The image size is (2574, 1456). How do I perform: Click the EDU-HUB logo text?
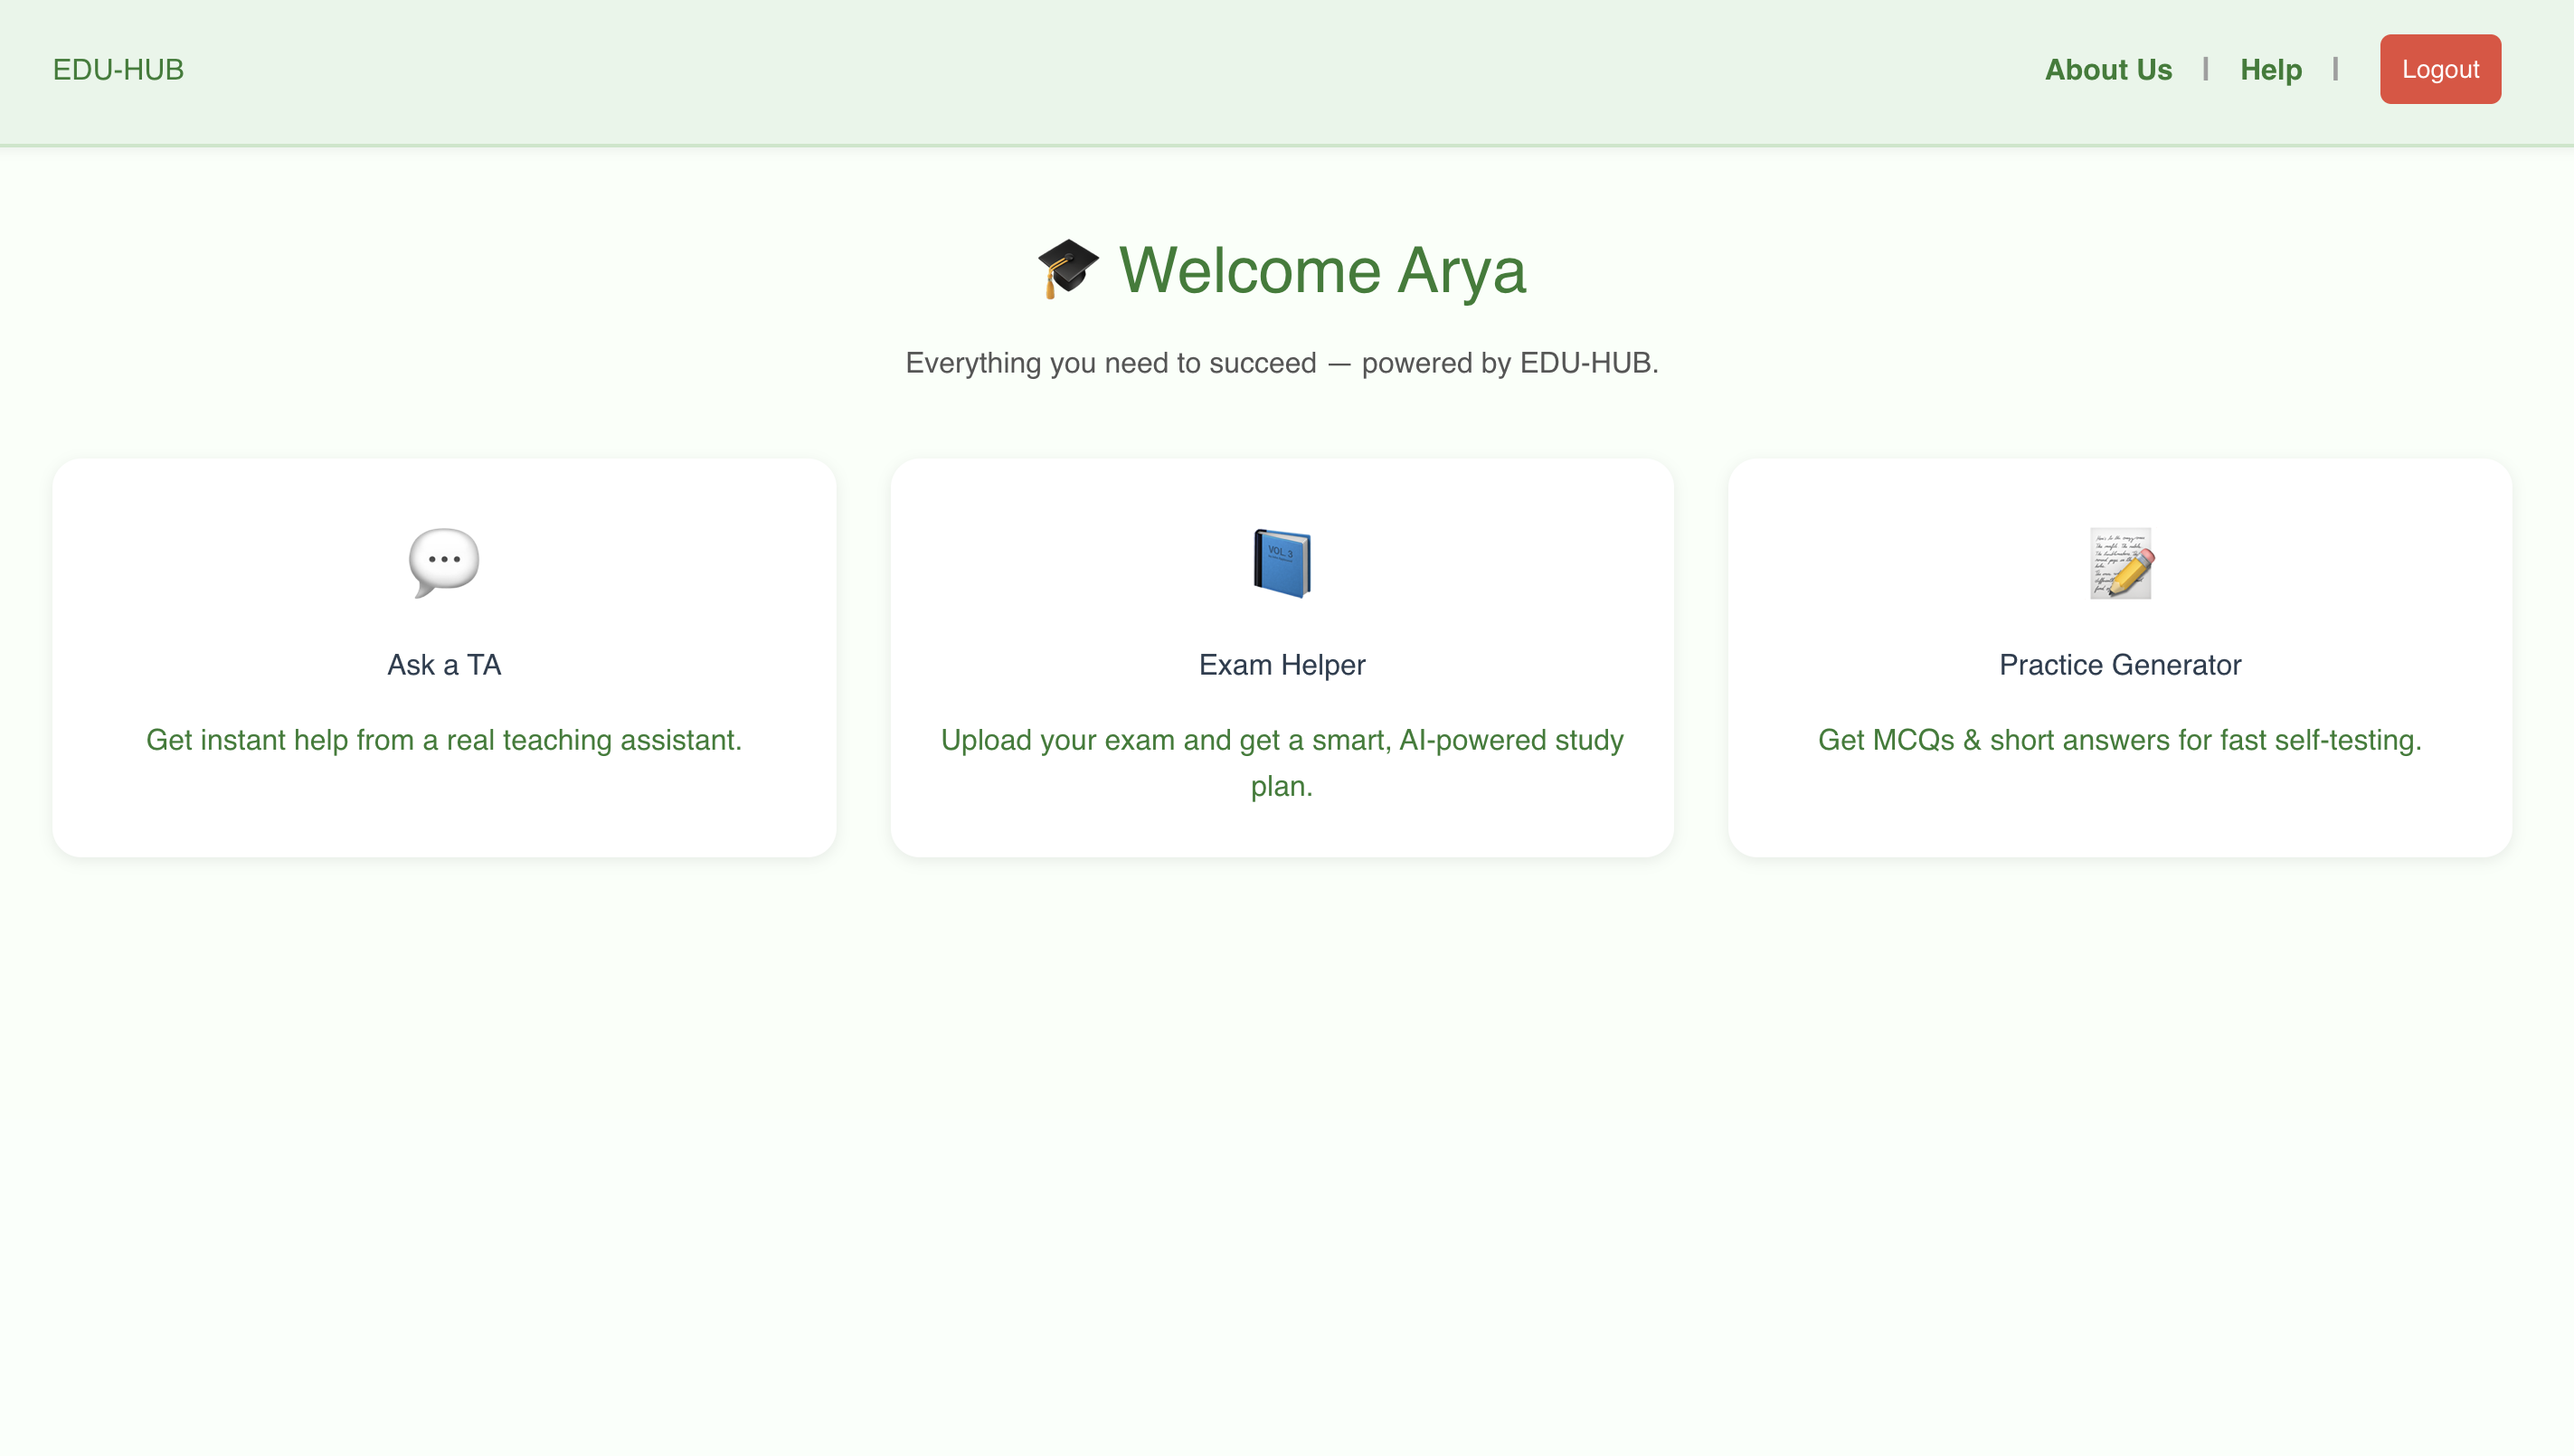pyautogui.click(x=118, y=70)
